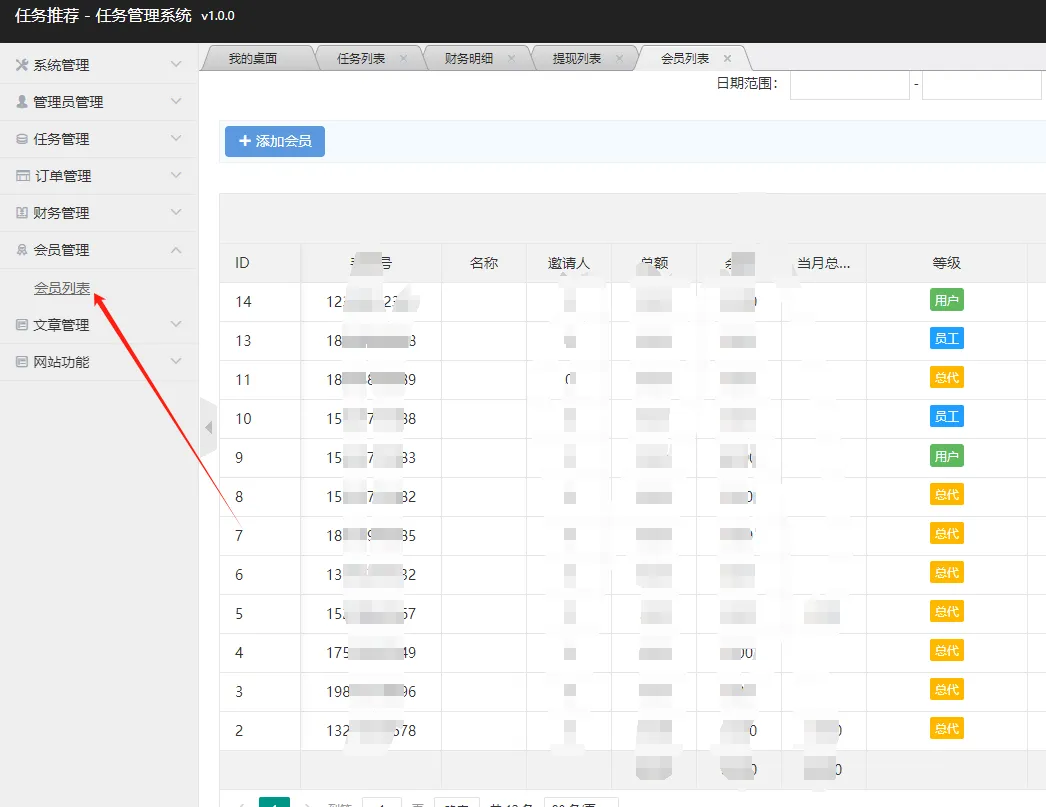Expand the 订单管理 menu chevron
This screenshot has width=1046, height=807.
coord(176,175)
